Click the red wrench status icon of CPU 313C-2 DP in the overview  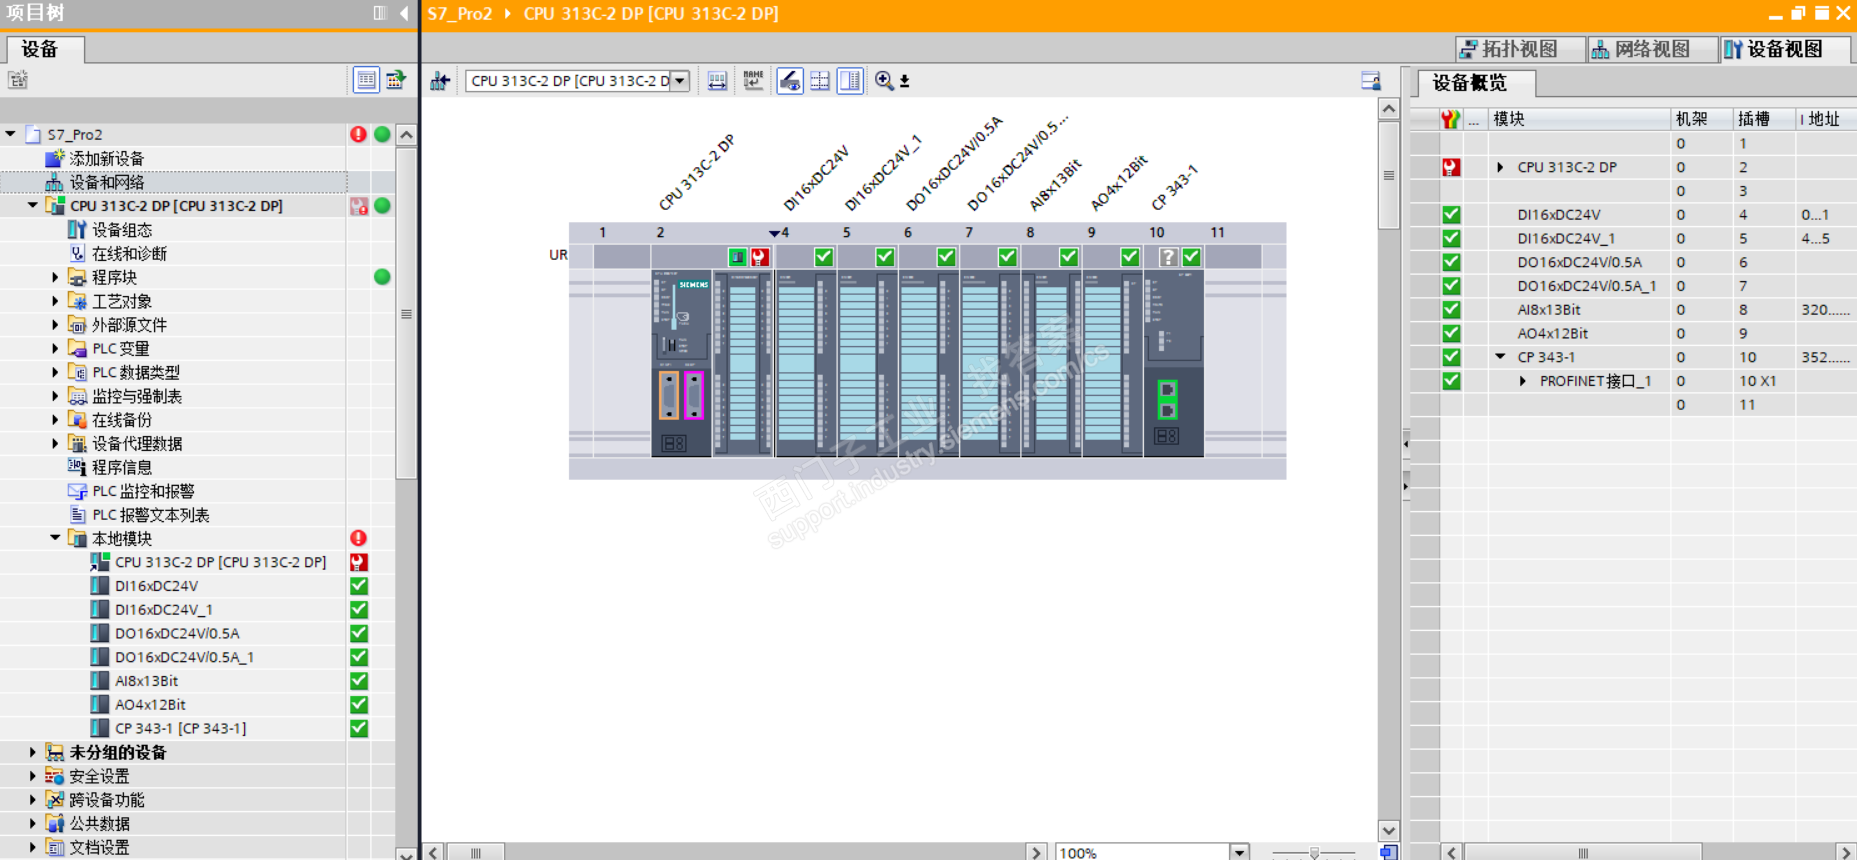1451,167
